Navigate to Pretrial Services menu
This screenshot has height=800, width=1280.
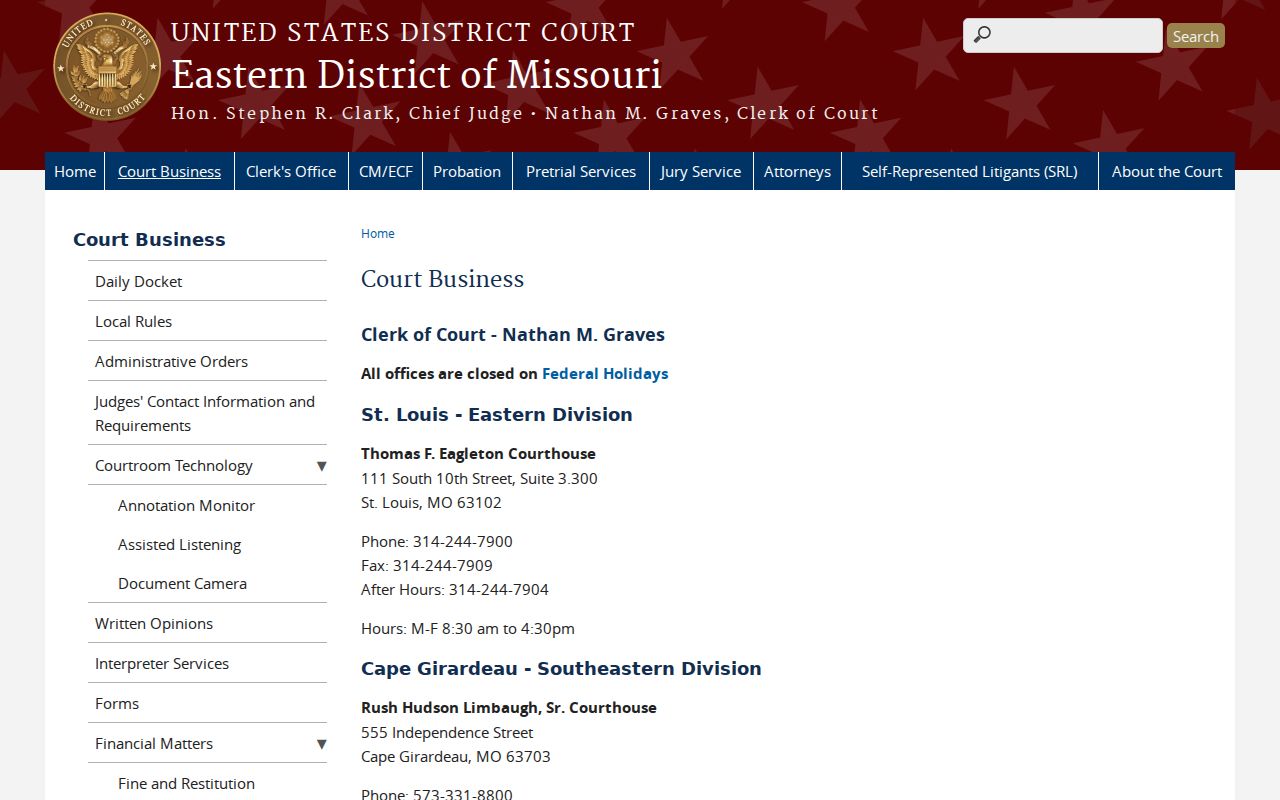click(581, 171)
